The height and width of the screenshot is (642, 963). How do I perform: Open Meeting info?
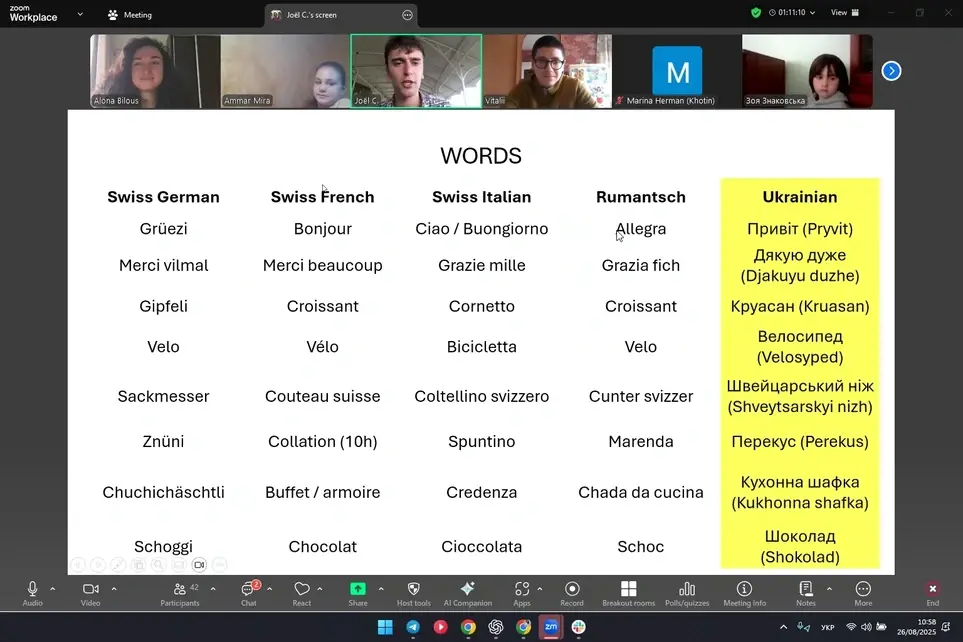point(744,590)
